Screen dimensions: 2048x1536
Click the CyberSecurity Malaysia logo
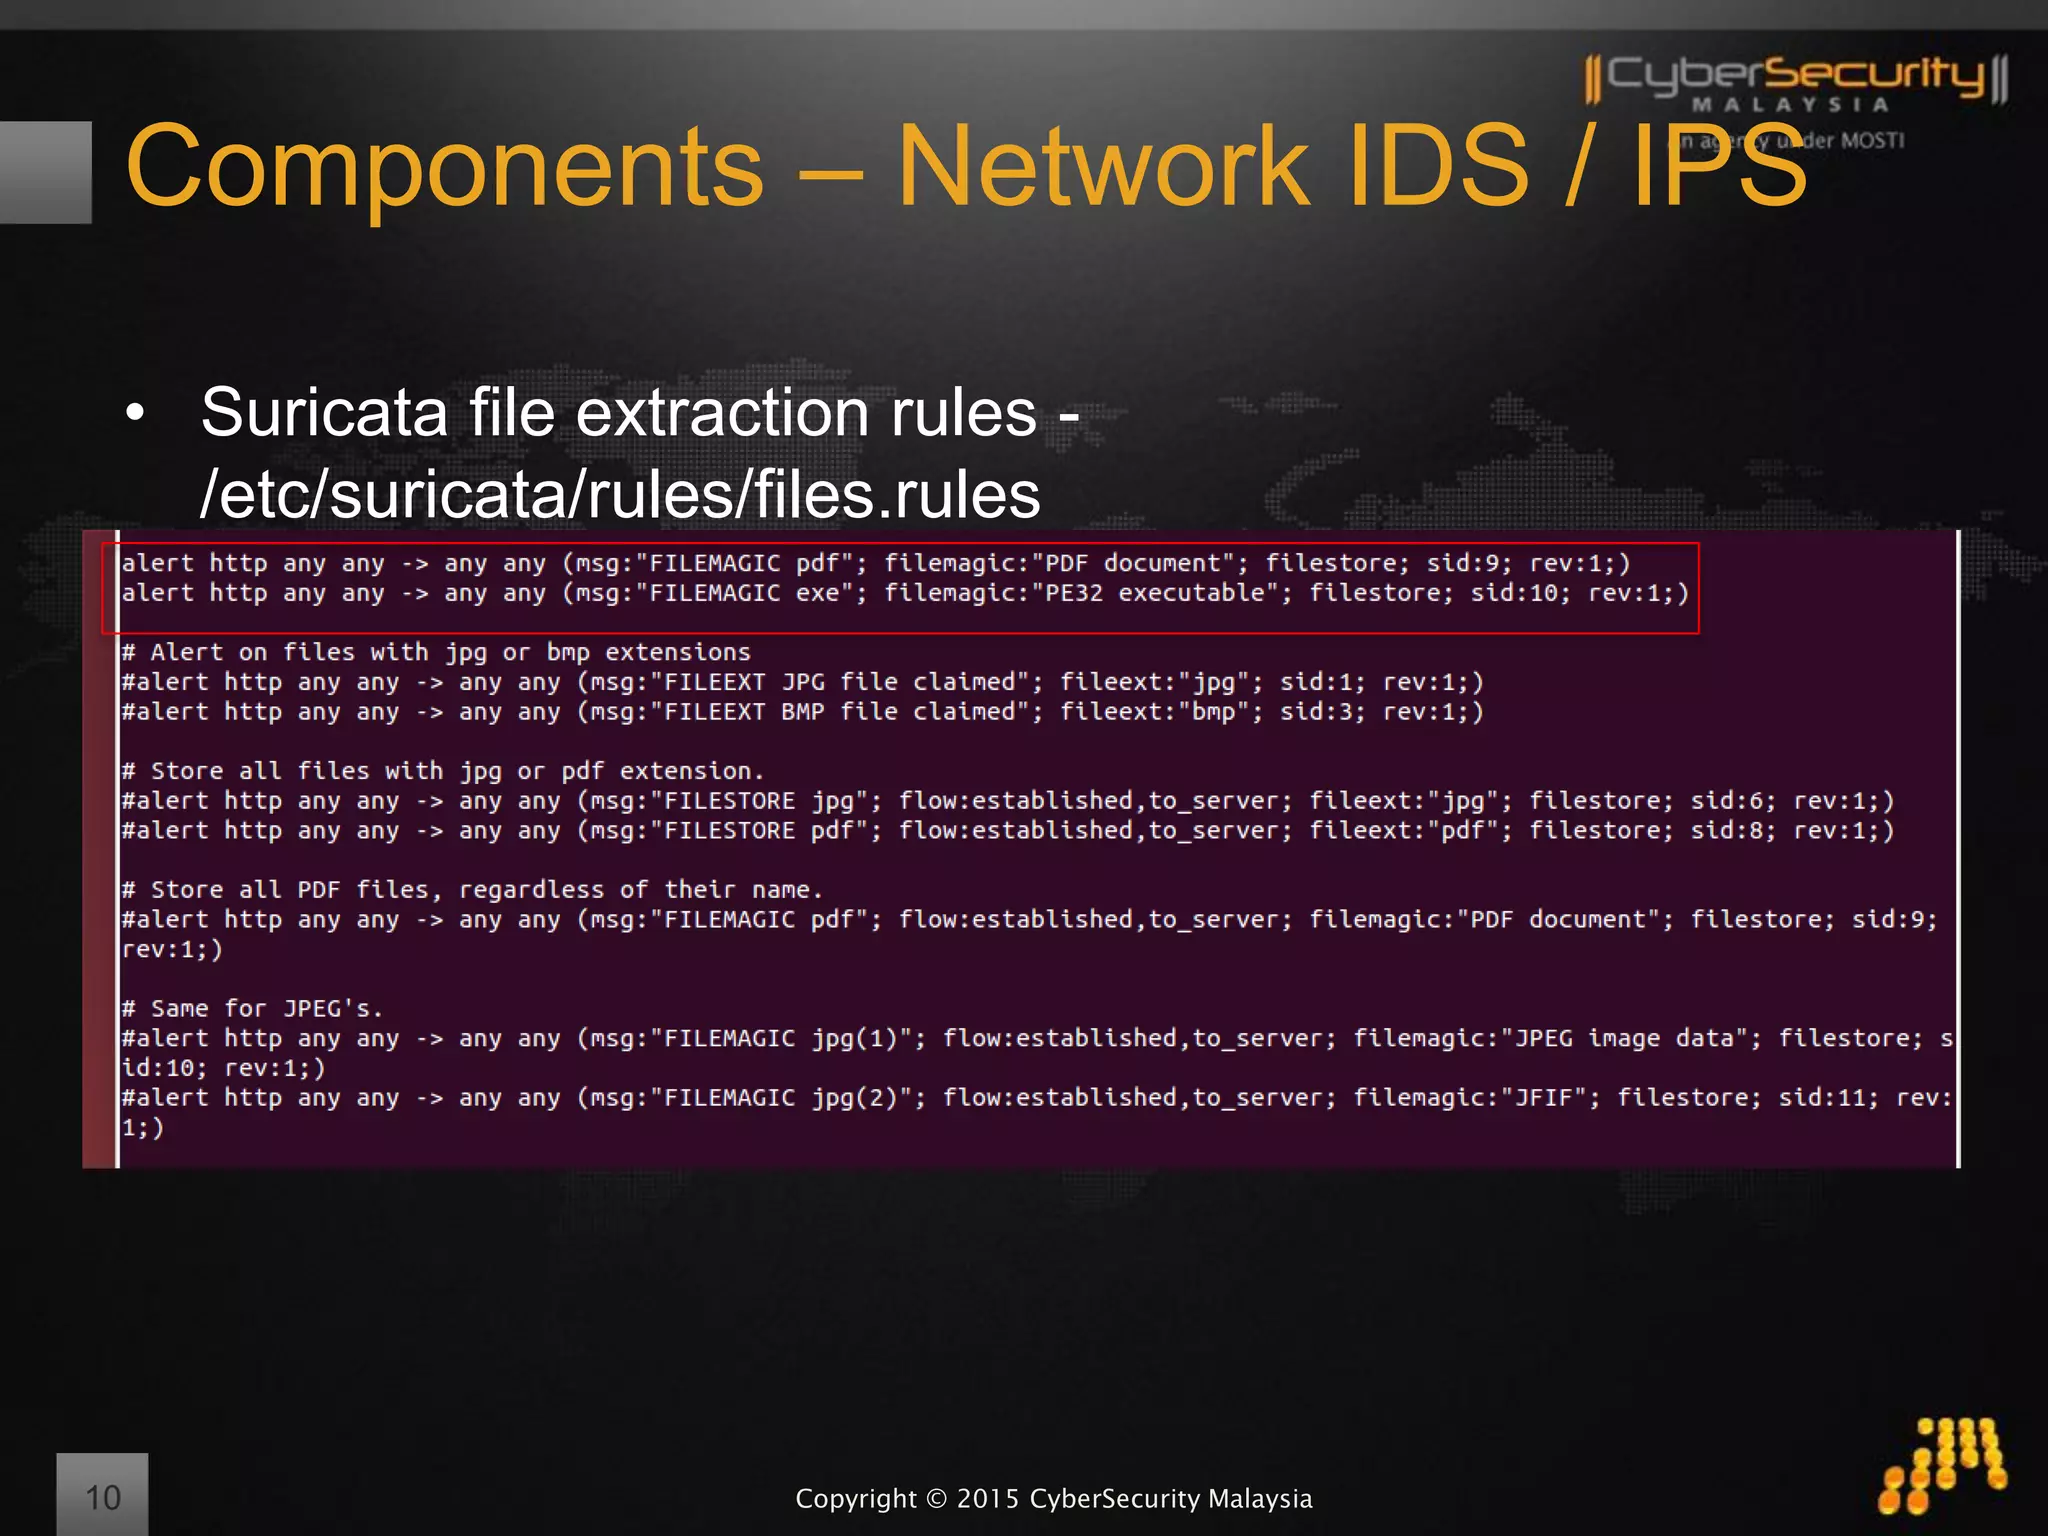[1796, 82]
